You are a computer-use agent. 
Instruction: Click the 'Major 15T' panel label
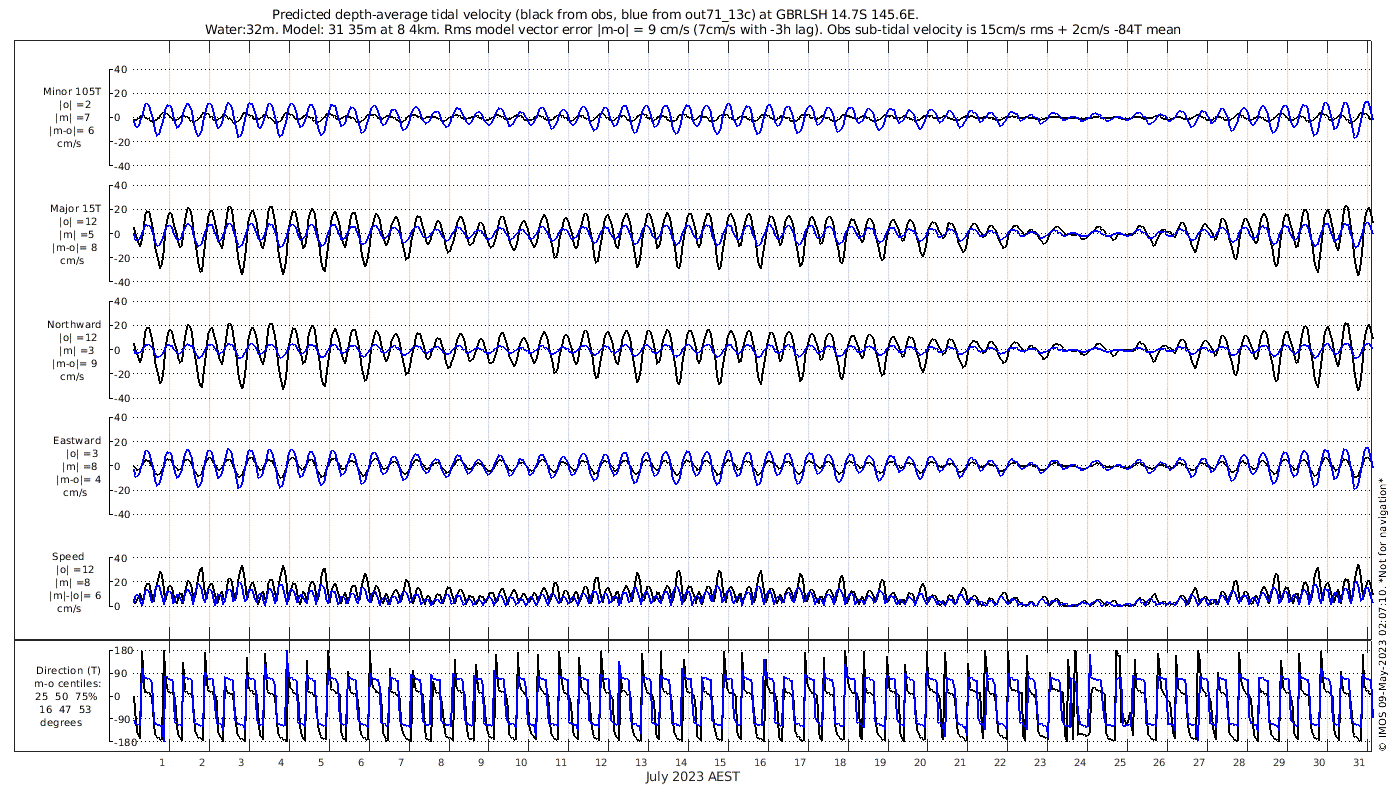(x=76, y=208)
